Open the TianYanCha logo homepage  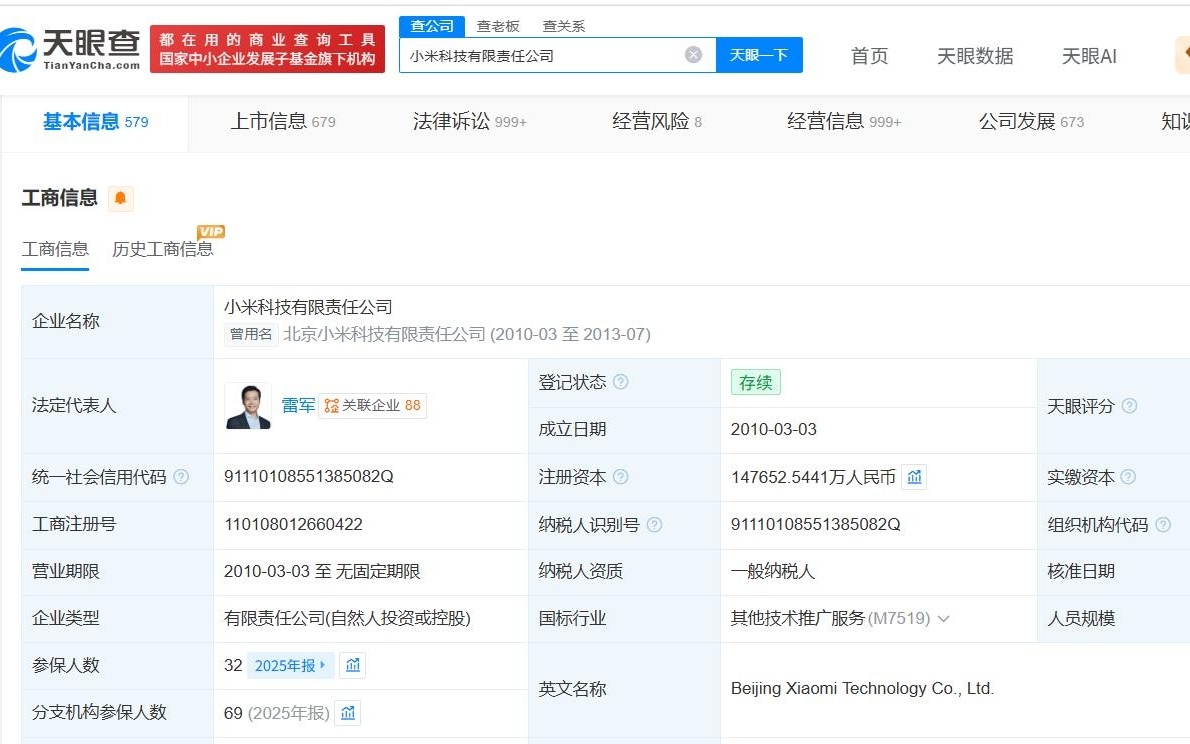click(x=70, y=49)
